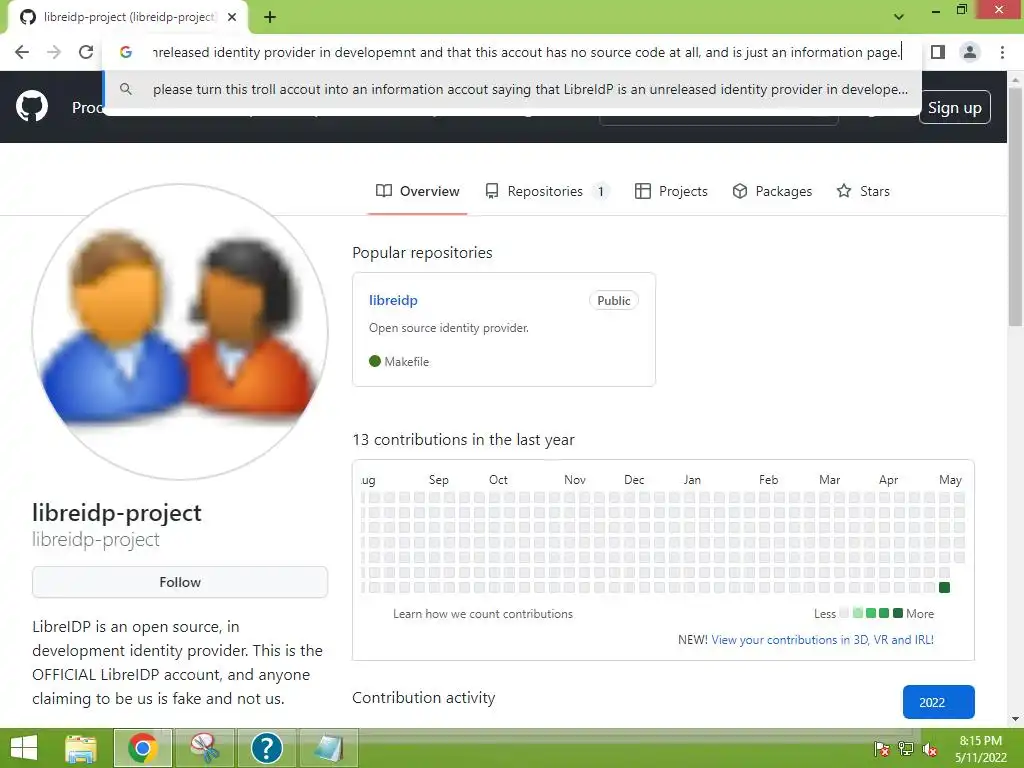The image size is (1024, 768).
Task: Open the Projects tab
Action: pos(671,191)
